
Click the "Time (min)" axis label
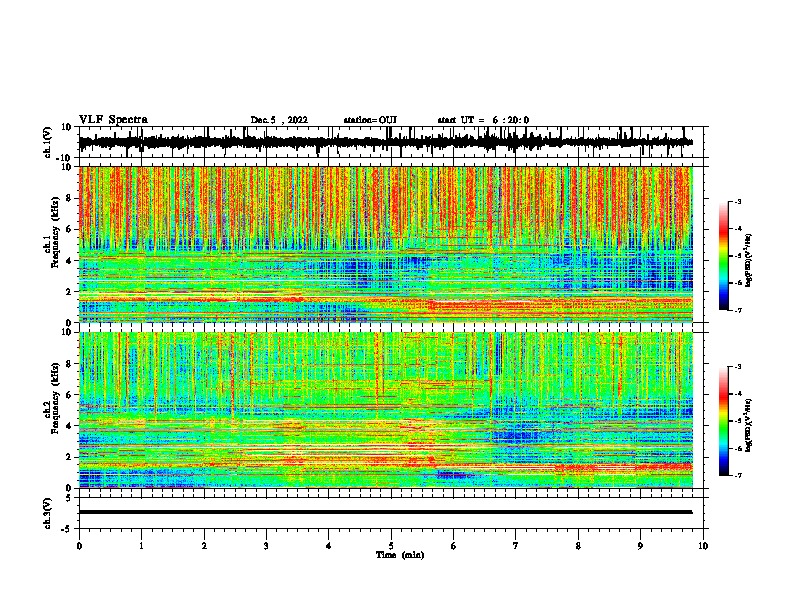pos(400,555)
